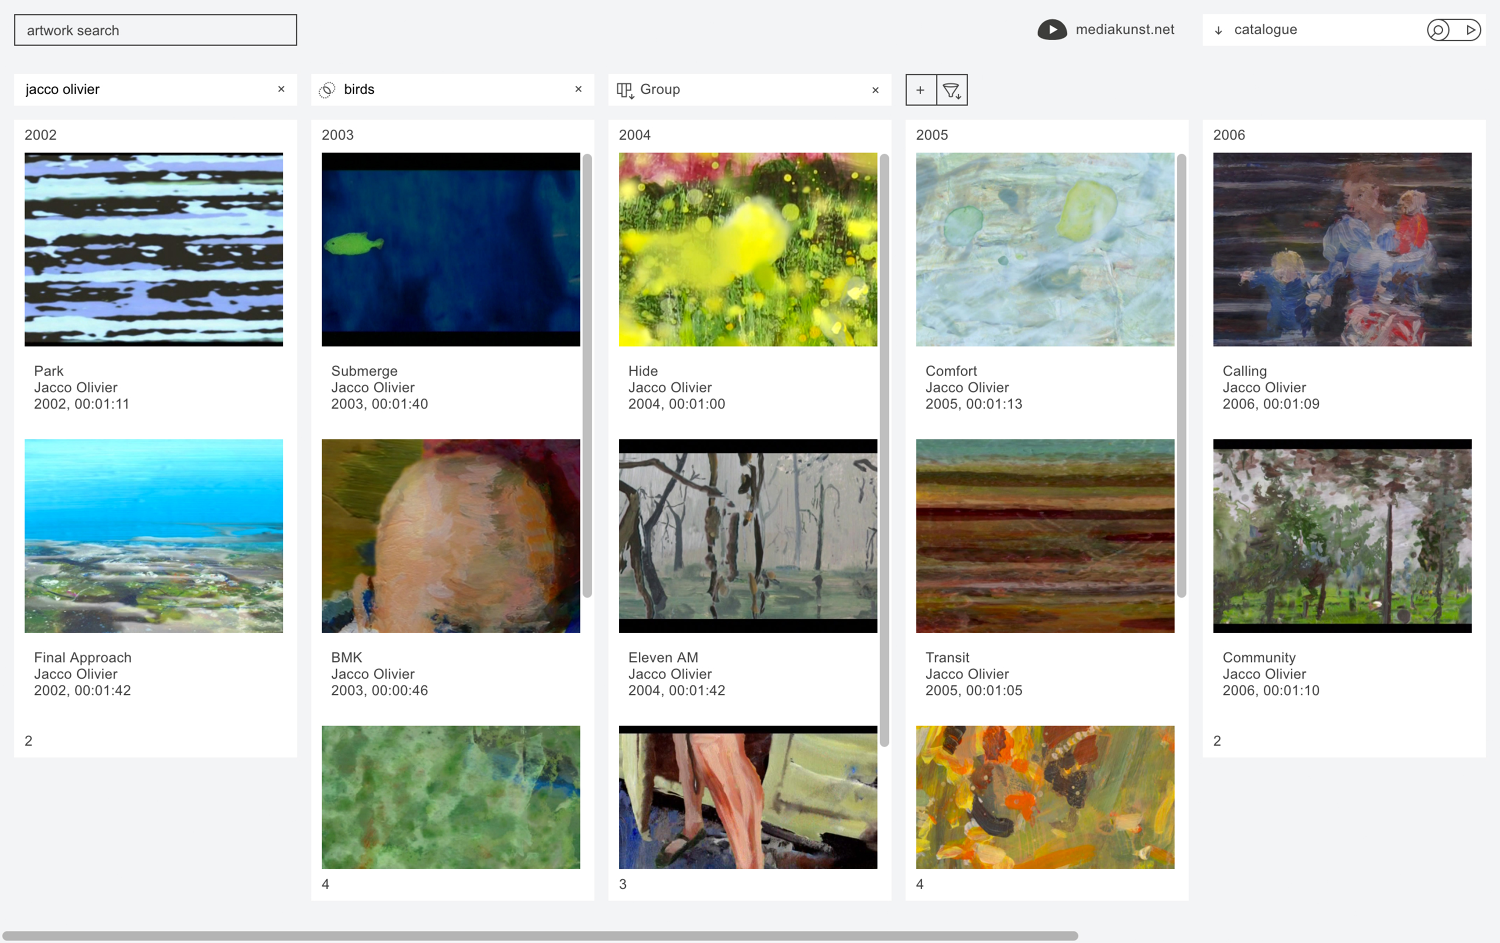The width and height of the screenshot is (1500, 943).
Task: Click the birds concept icon
Action: click(327, 90)
